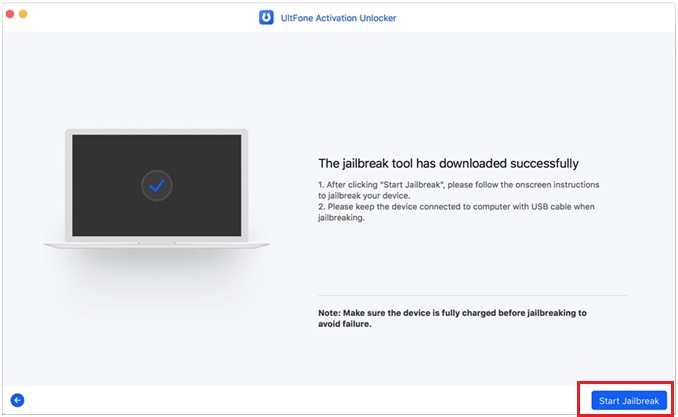Click the note about fully charged device

pos(452,318)
